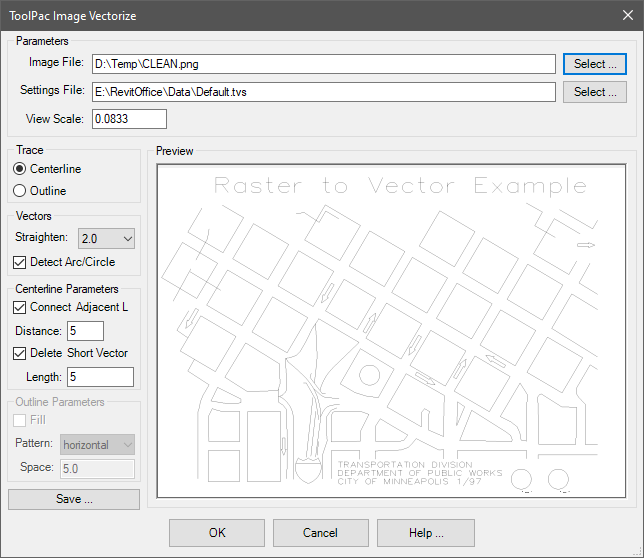Toggle Delete Short Vector checkbox
The height and width of the screenshot is (558, 644).
pyautogui.click(x=21, y=353)
